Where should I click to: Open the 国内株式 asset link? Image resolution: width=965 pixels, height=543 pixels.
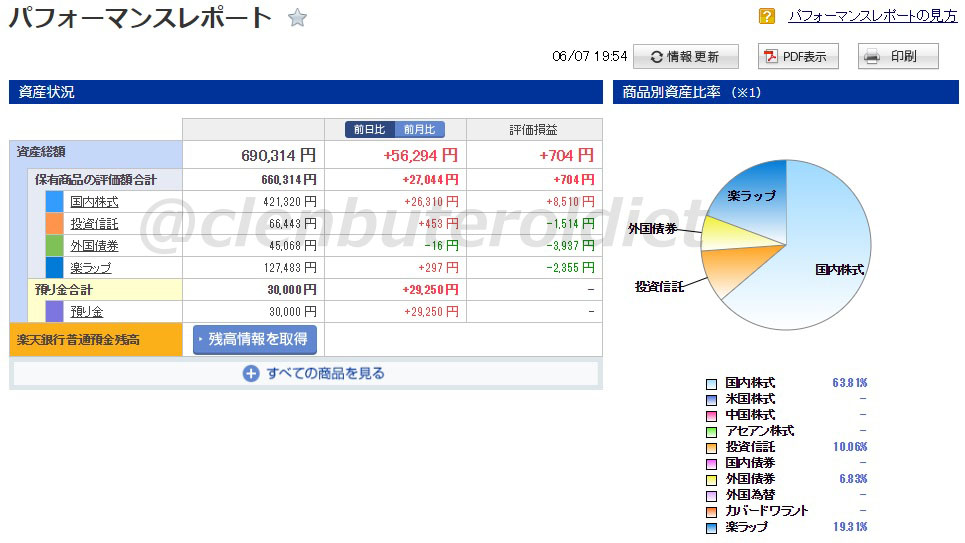pos(94,202)
